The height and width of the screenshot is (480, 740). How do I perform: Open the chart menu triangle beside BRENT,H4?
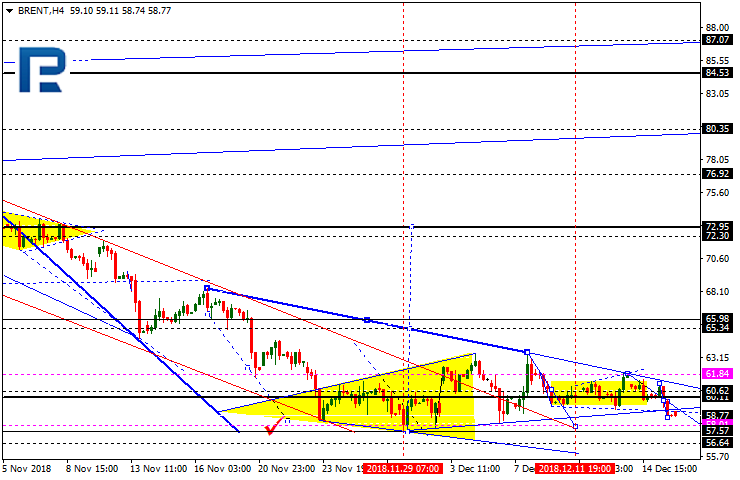click(x=9, y=11)
